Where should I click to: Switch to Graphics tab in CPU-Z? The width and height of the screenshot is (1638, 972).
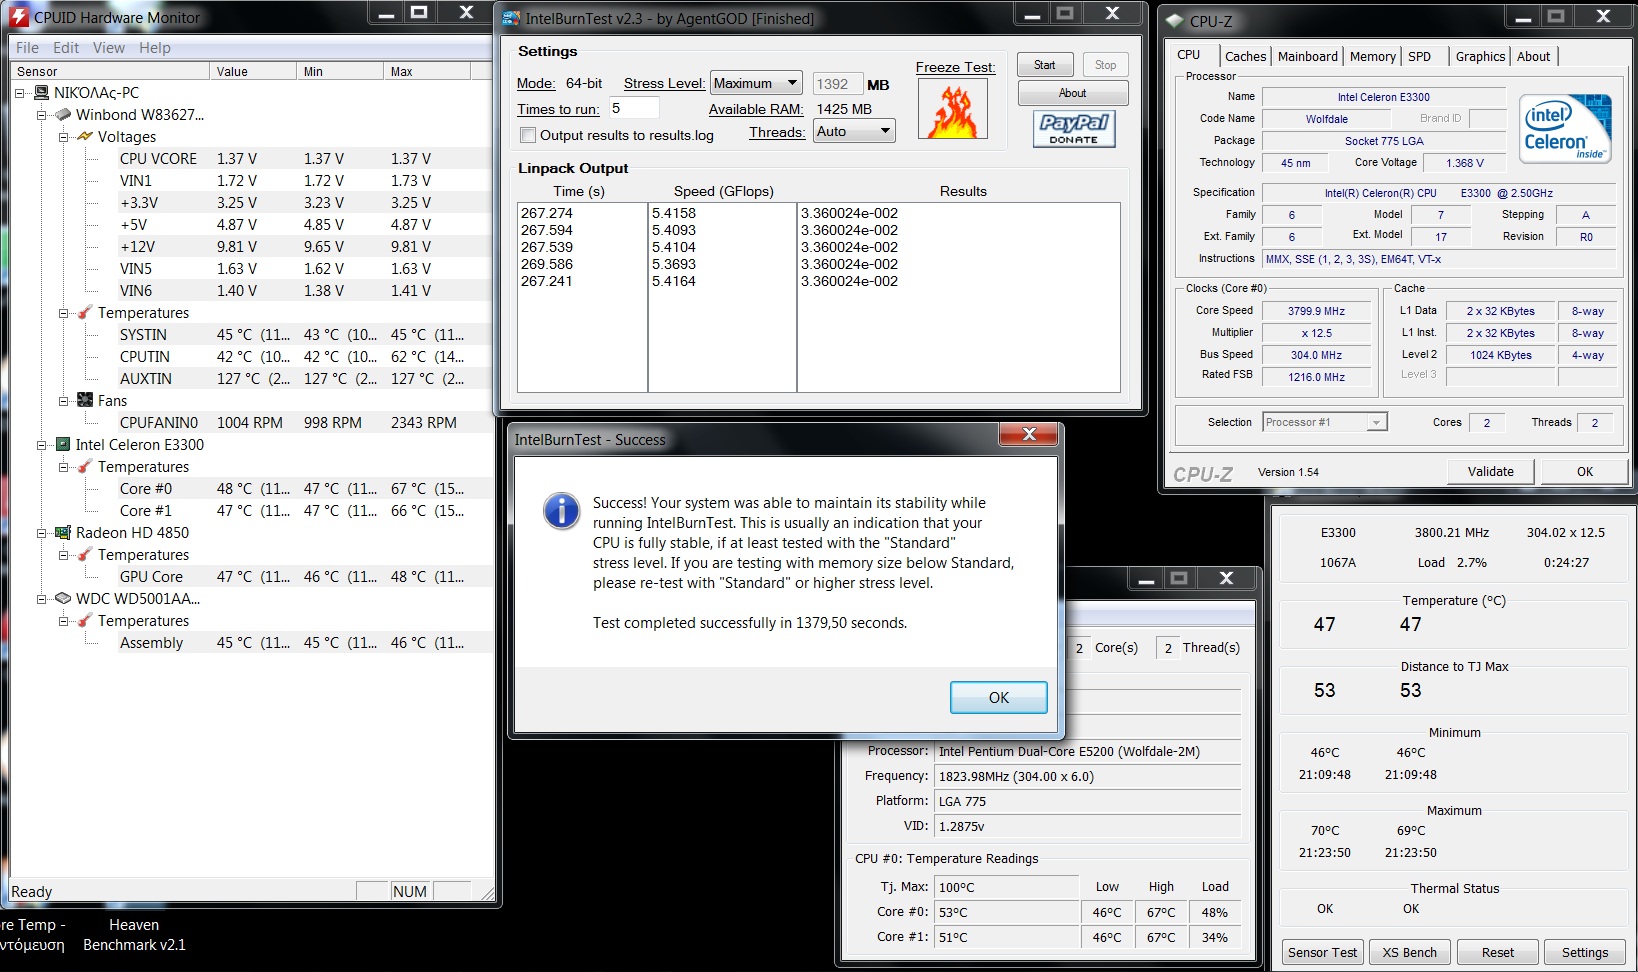coord(1480,57)
